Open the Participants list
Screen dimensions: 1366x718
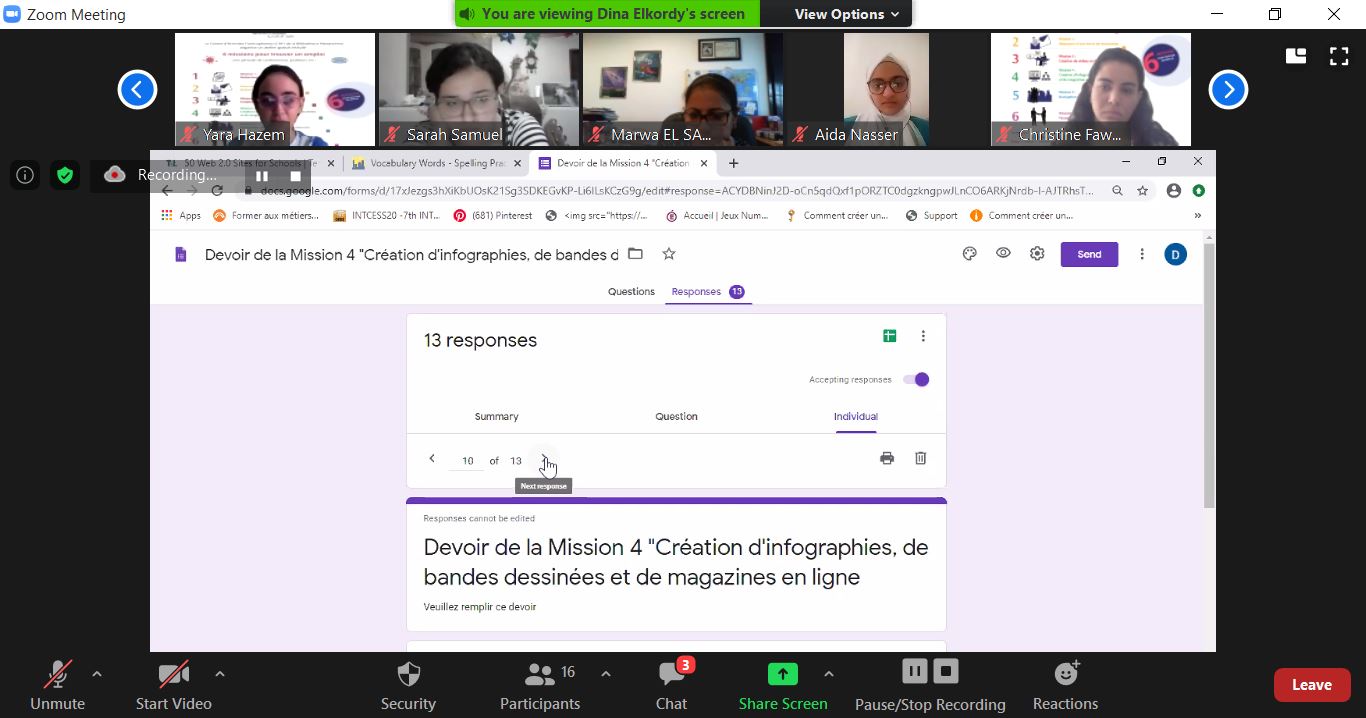[x=540, y=674]
